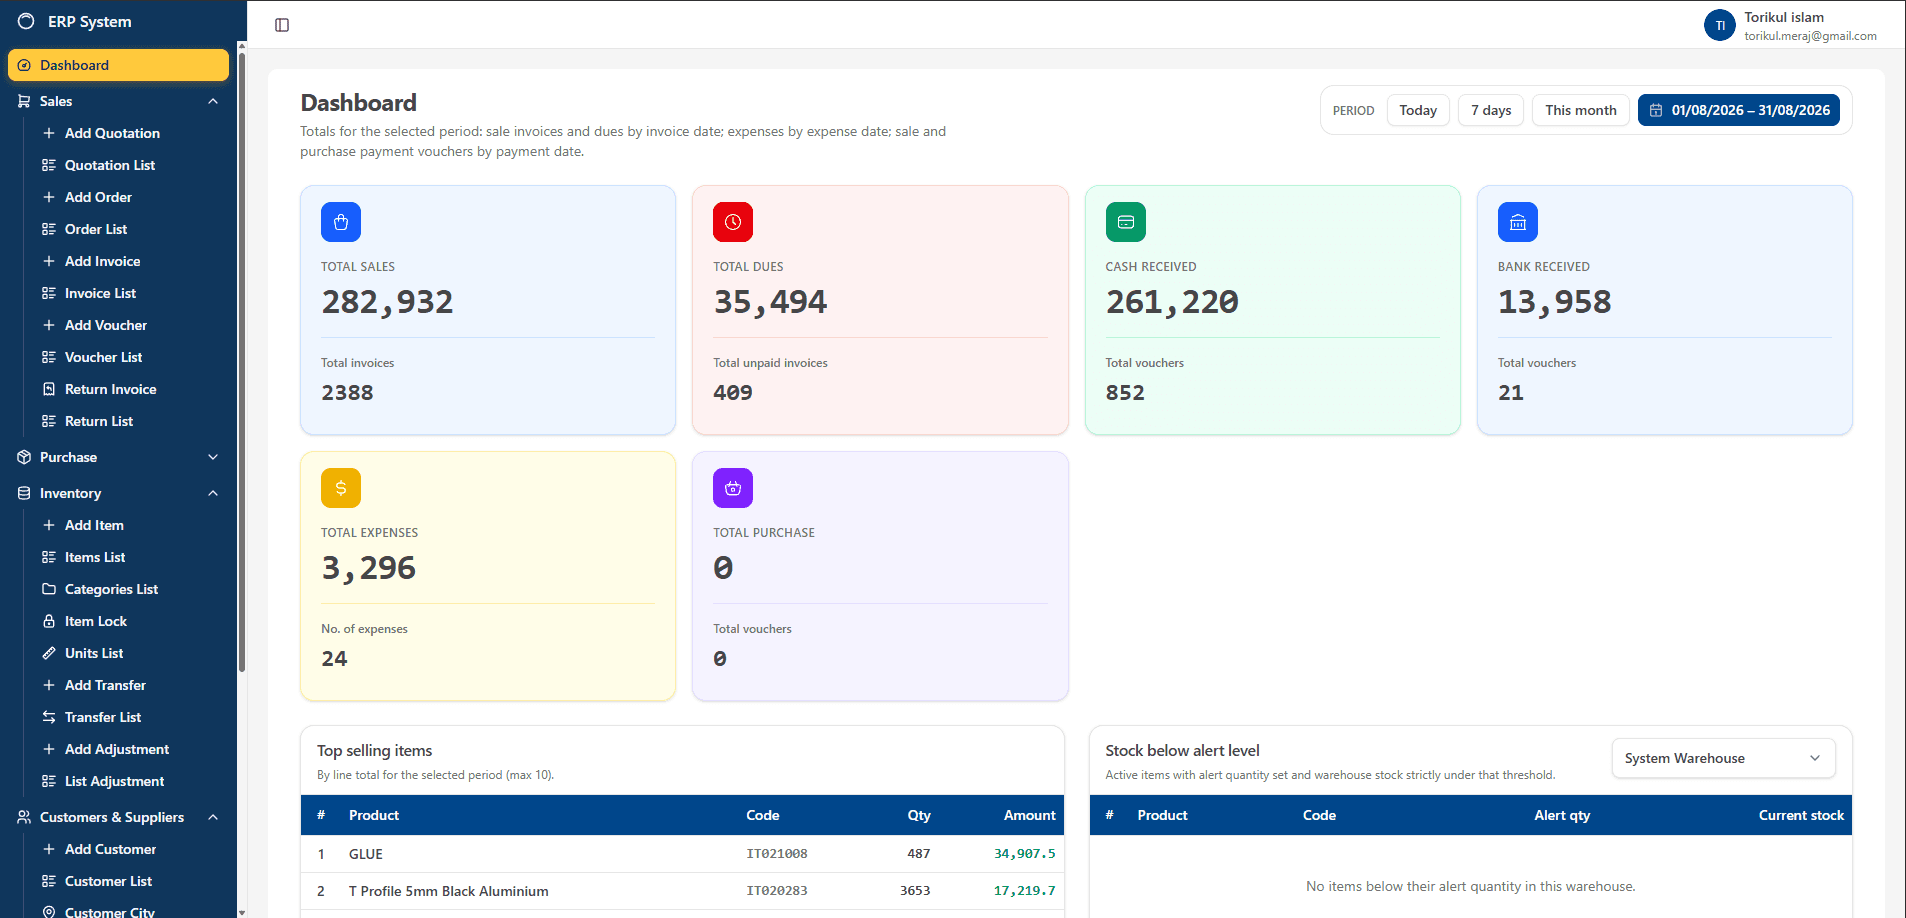Click the TI user avatar
Screen dimensions: 1906x918
(1720, 25)
